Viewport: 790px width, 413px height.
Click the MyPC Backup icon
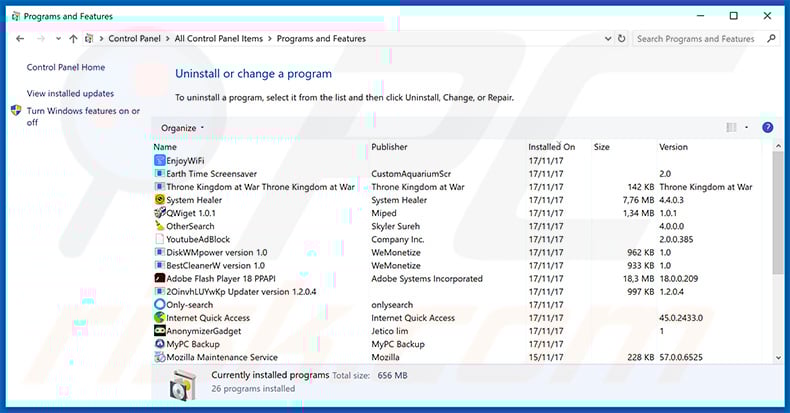tap(160, 344)
